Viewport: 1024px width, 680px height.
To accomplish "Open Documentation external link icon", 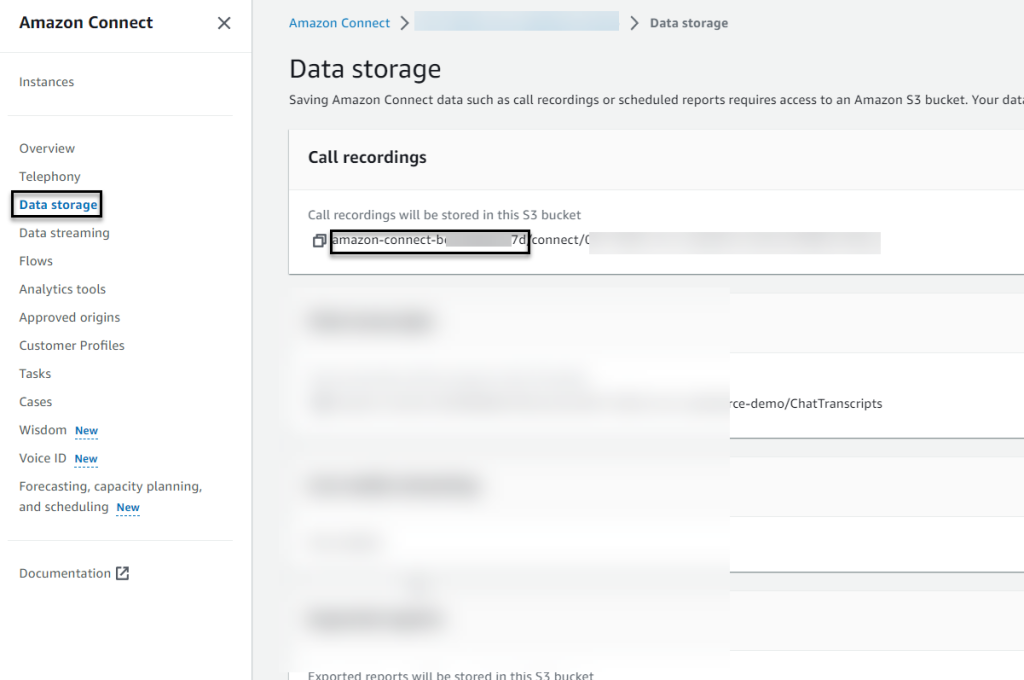I will 123,573.
